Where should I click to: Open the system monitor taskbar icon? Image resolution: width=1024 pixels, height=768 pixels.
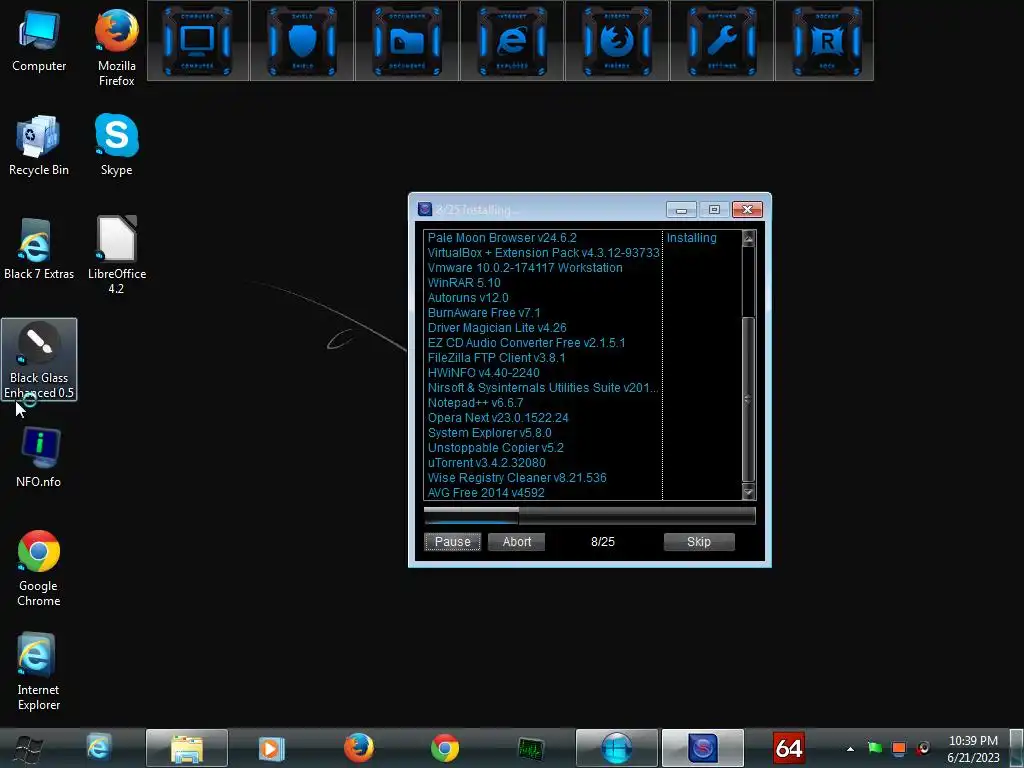click(530, 748)
